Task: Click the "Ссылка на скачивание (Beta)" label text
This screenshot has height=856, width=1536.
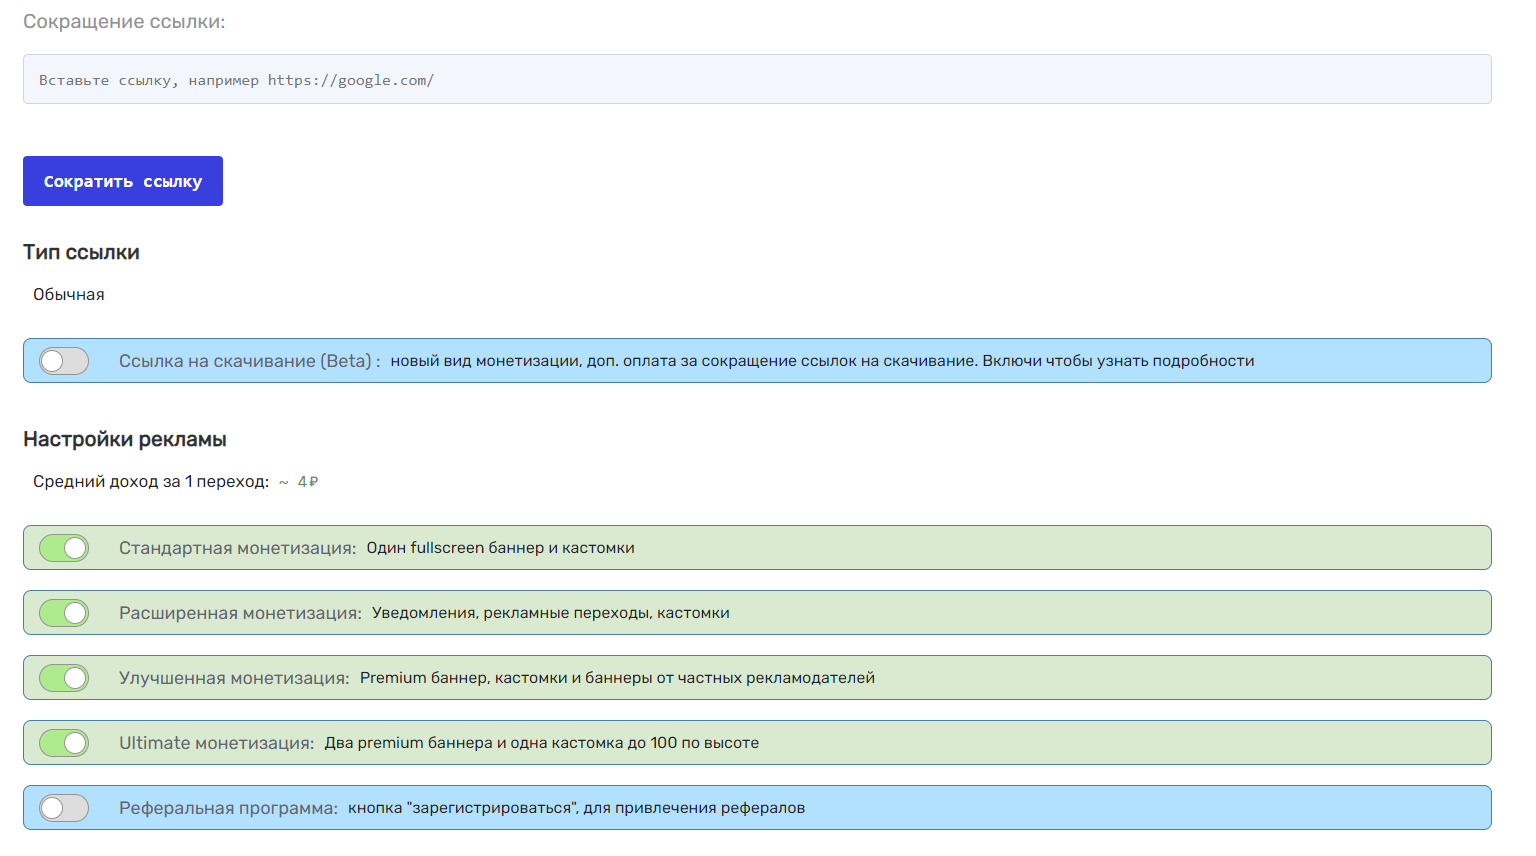Action: coord(246,361)
